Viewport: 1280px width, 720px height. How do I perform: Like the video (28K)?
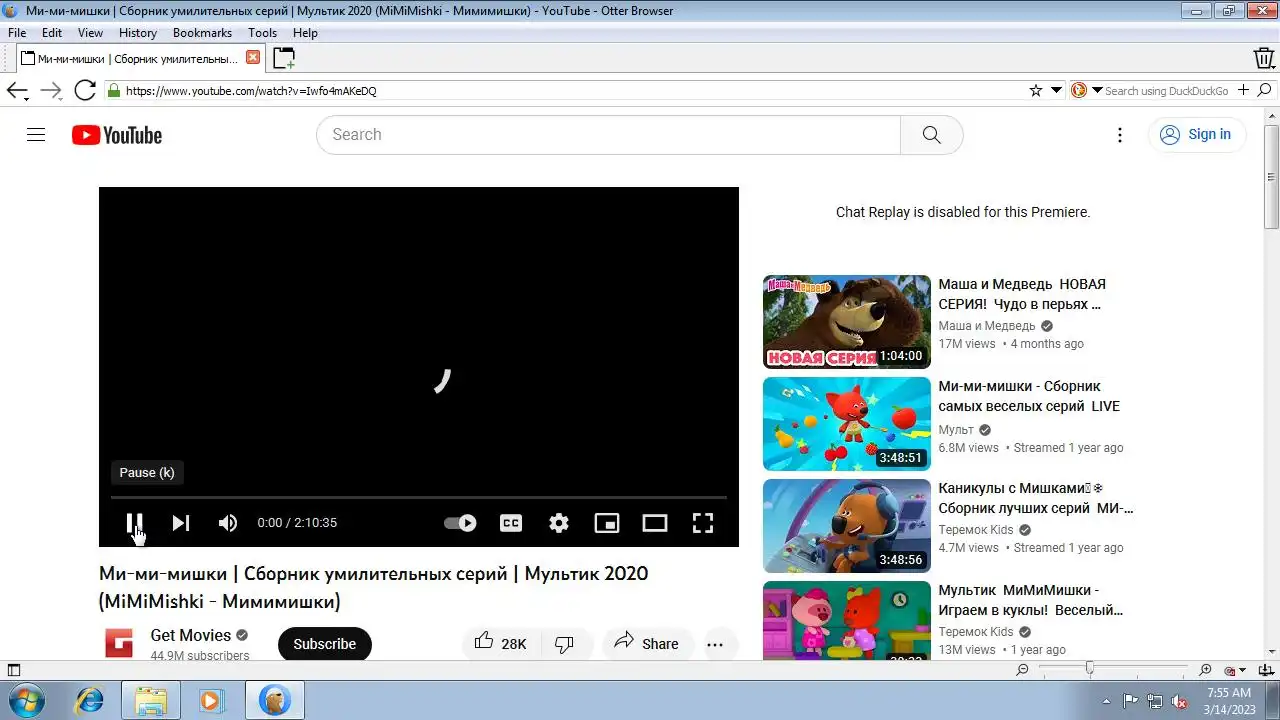(499, 643)
